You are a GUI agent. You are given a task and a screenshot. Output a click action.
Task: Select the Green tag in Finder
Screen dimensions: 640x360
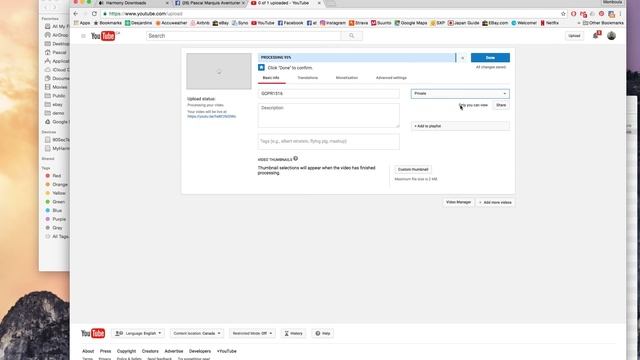[55, 202]
